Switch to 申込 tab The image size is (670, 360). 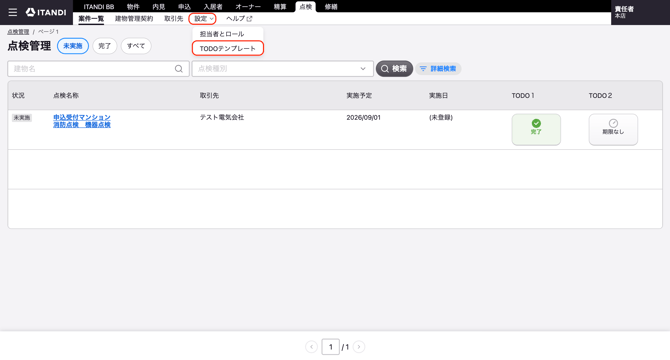184,7
